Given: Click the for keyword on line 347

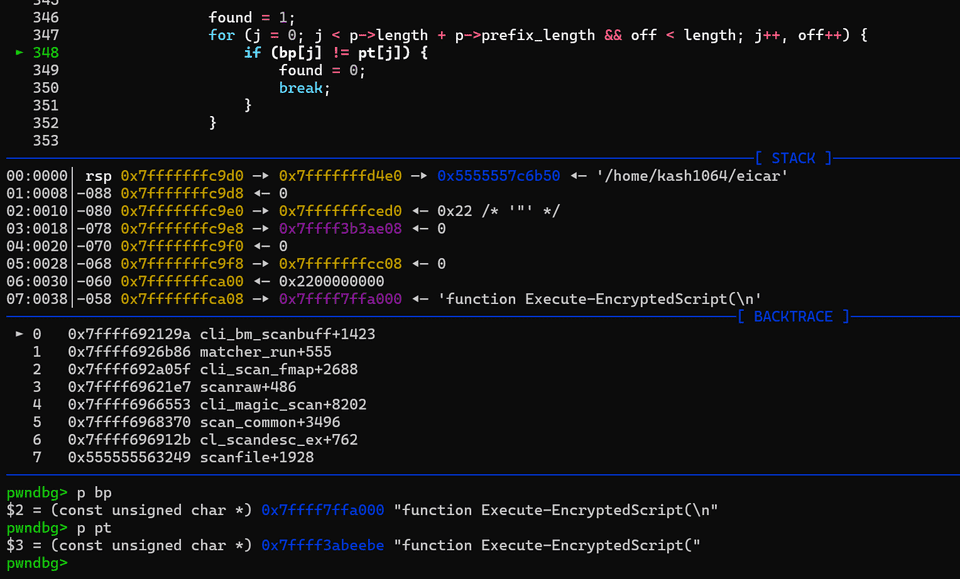Looking at the screenshot, I should coord(220,34).
